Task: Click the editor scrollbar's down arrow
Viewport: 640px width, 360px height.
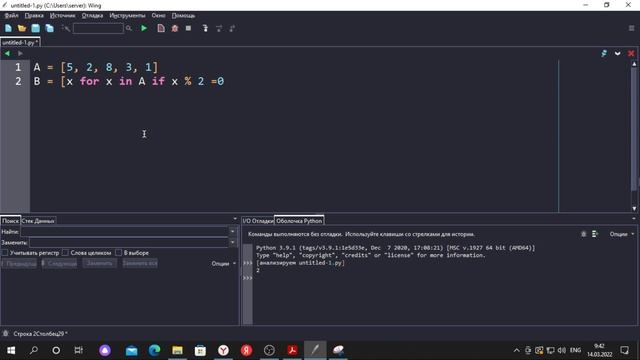Action: click(x=634, y=209)
